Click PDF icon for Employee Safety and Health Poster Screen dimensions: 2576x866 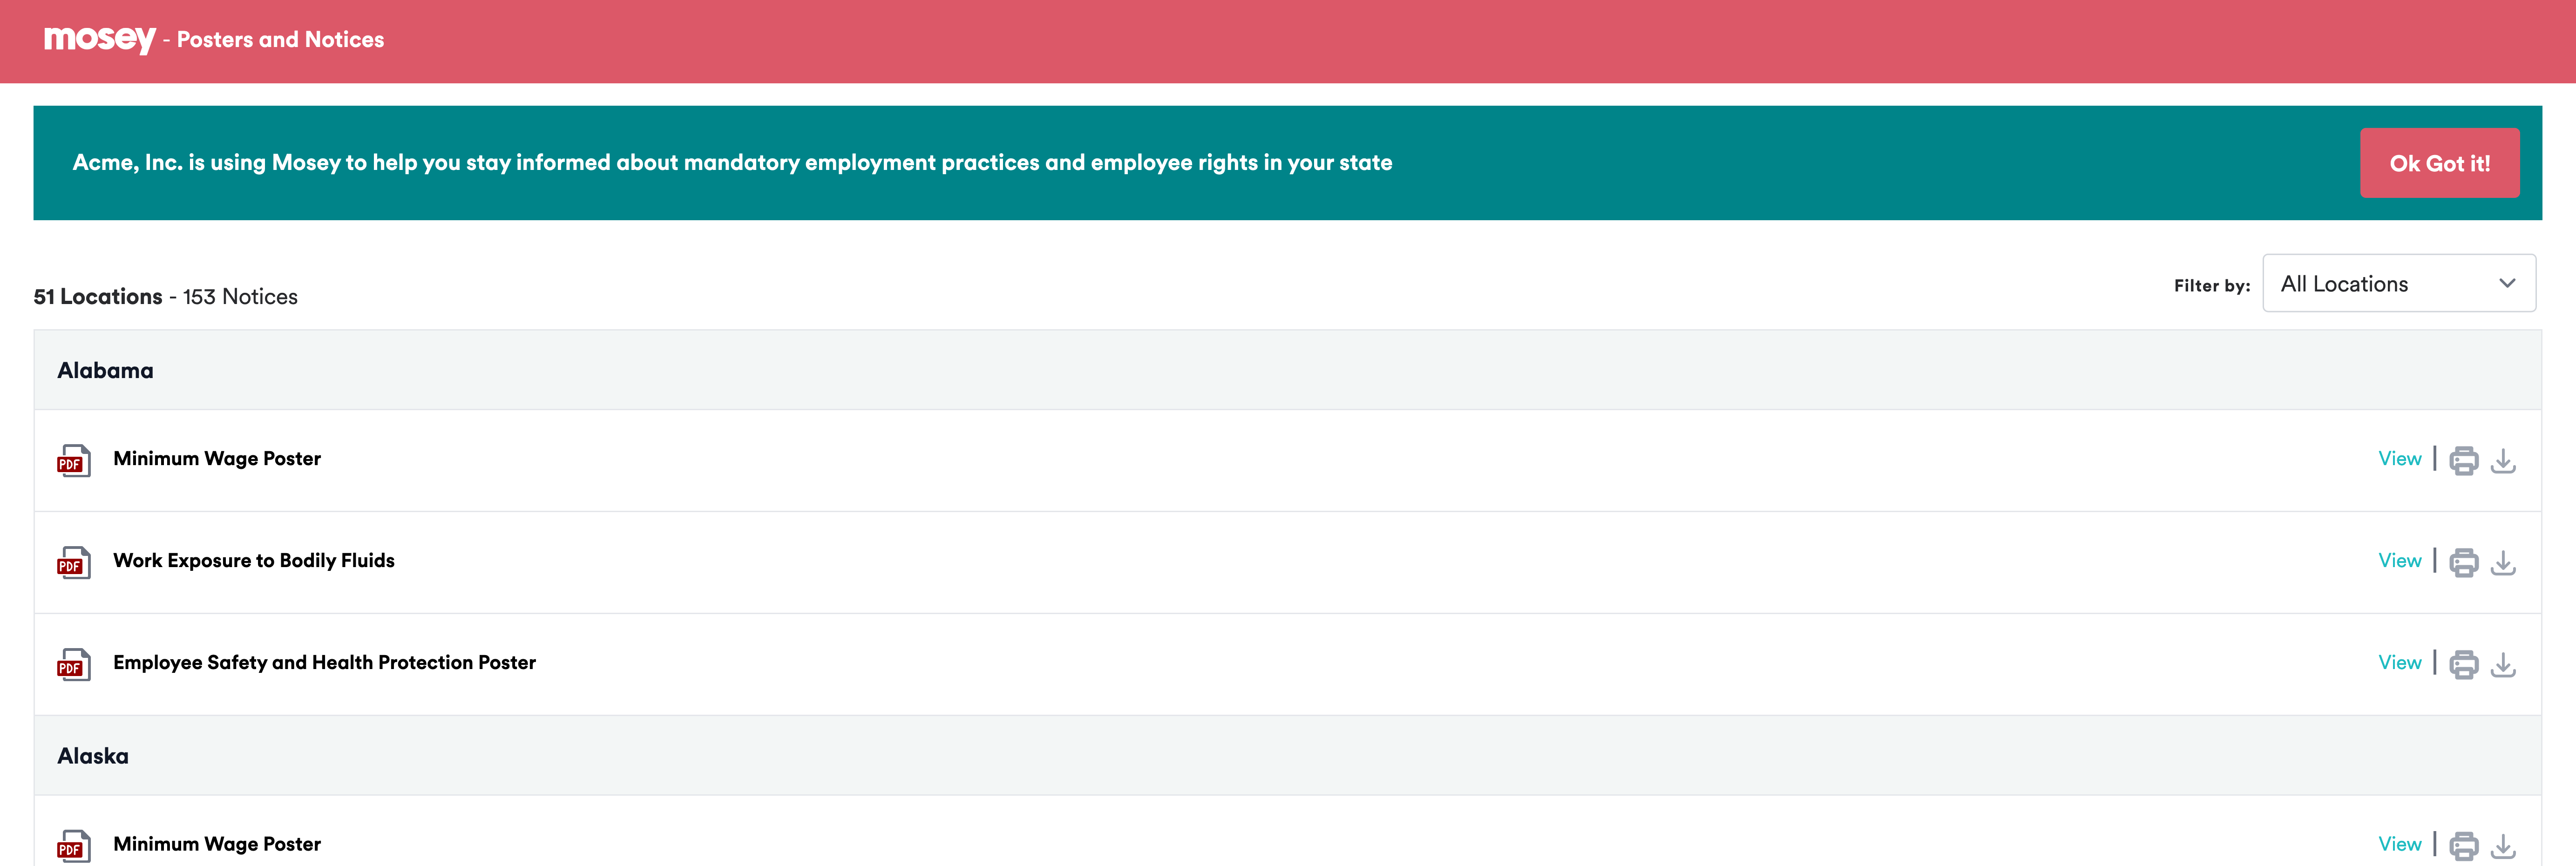point(73,665)
